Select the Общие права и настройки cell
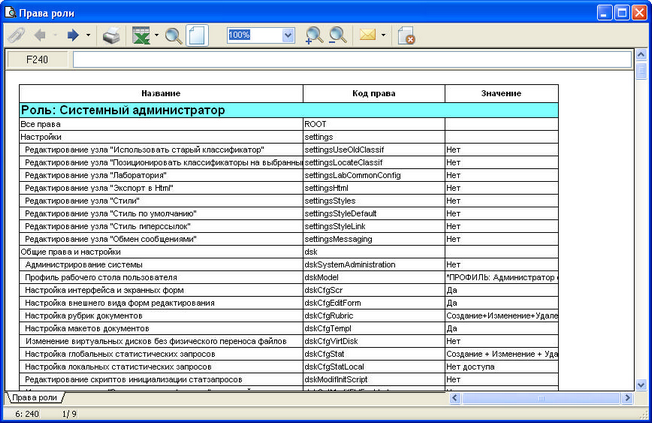The height and width of the screenshot is (423, 652). 161,252
